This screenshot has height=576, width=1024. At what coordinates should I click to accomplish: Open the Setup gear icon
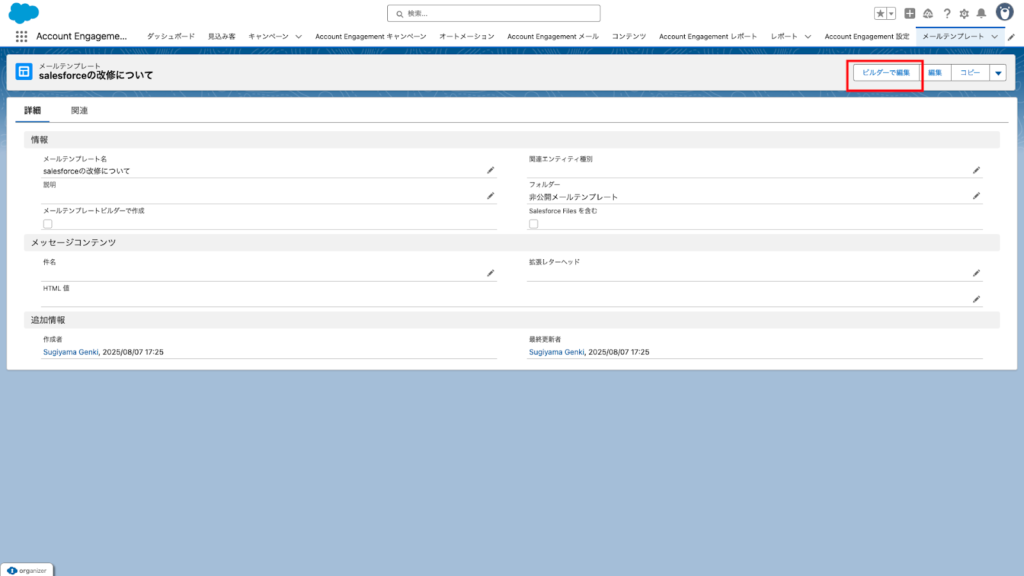(964, 13)
